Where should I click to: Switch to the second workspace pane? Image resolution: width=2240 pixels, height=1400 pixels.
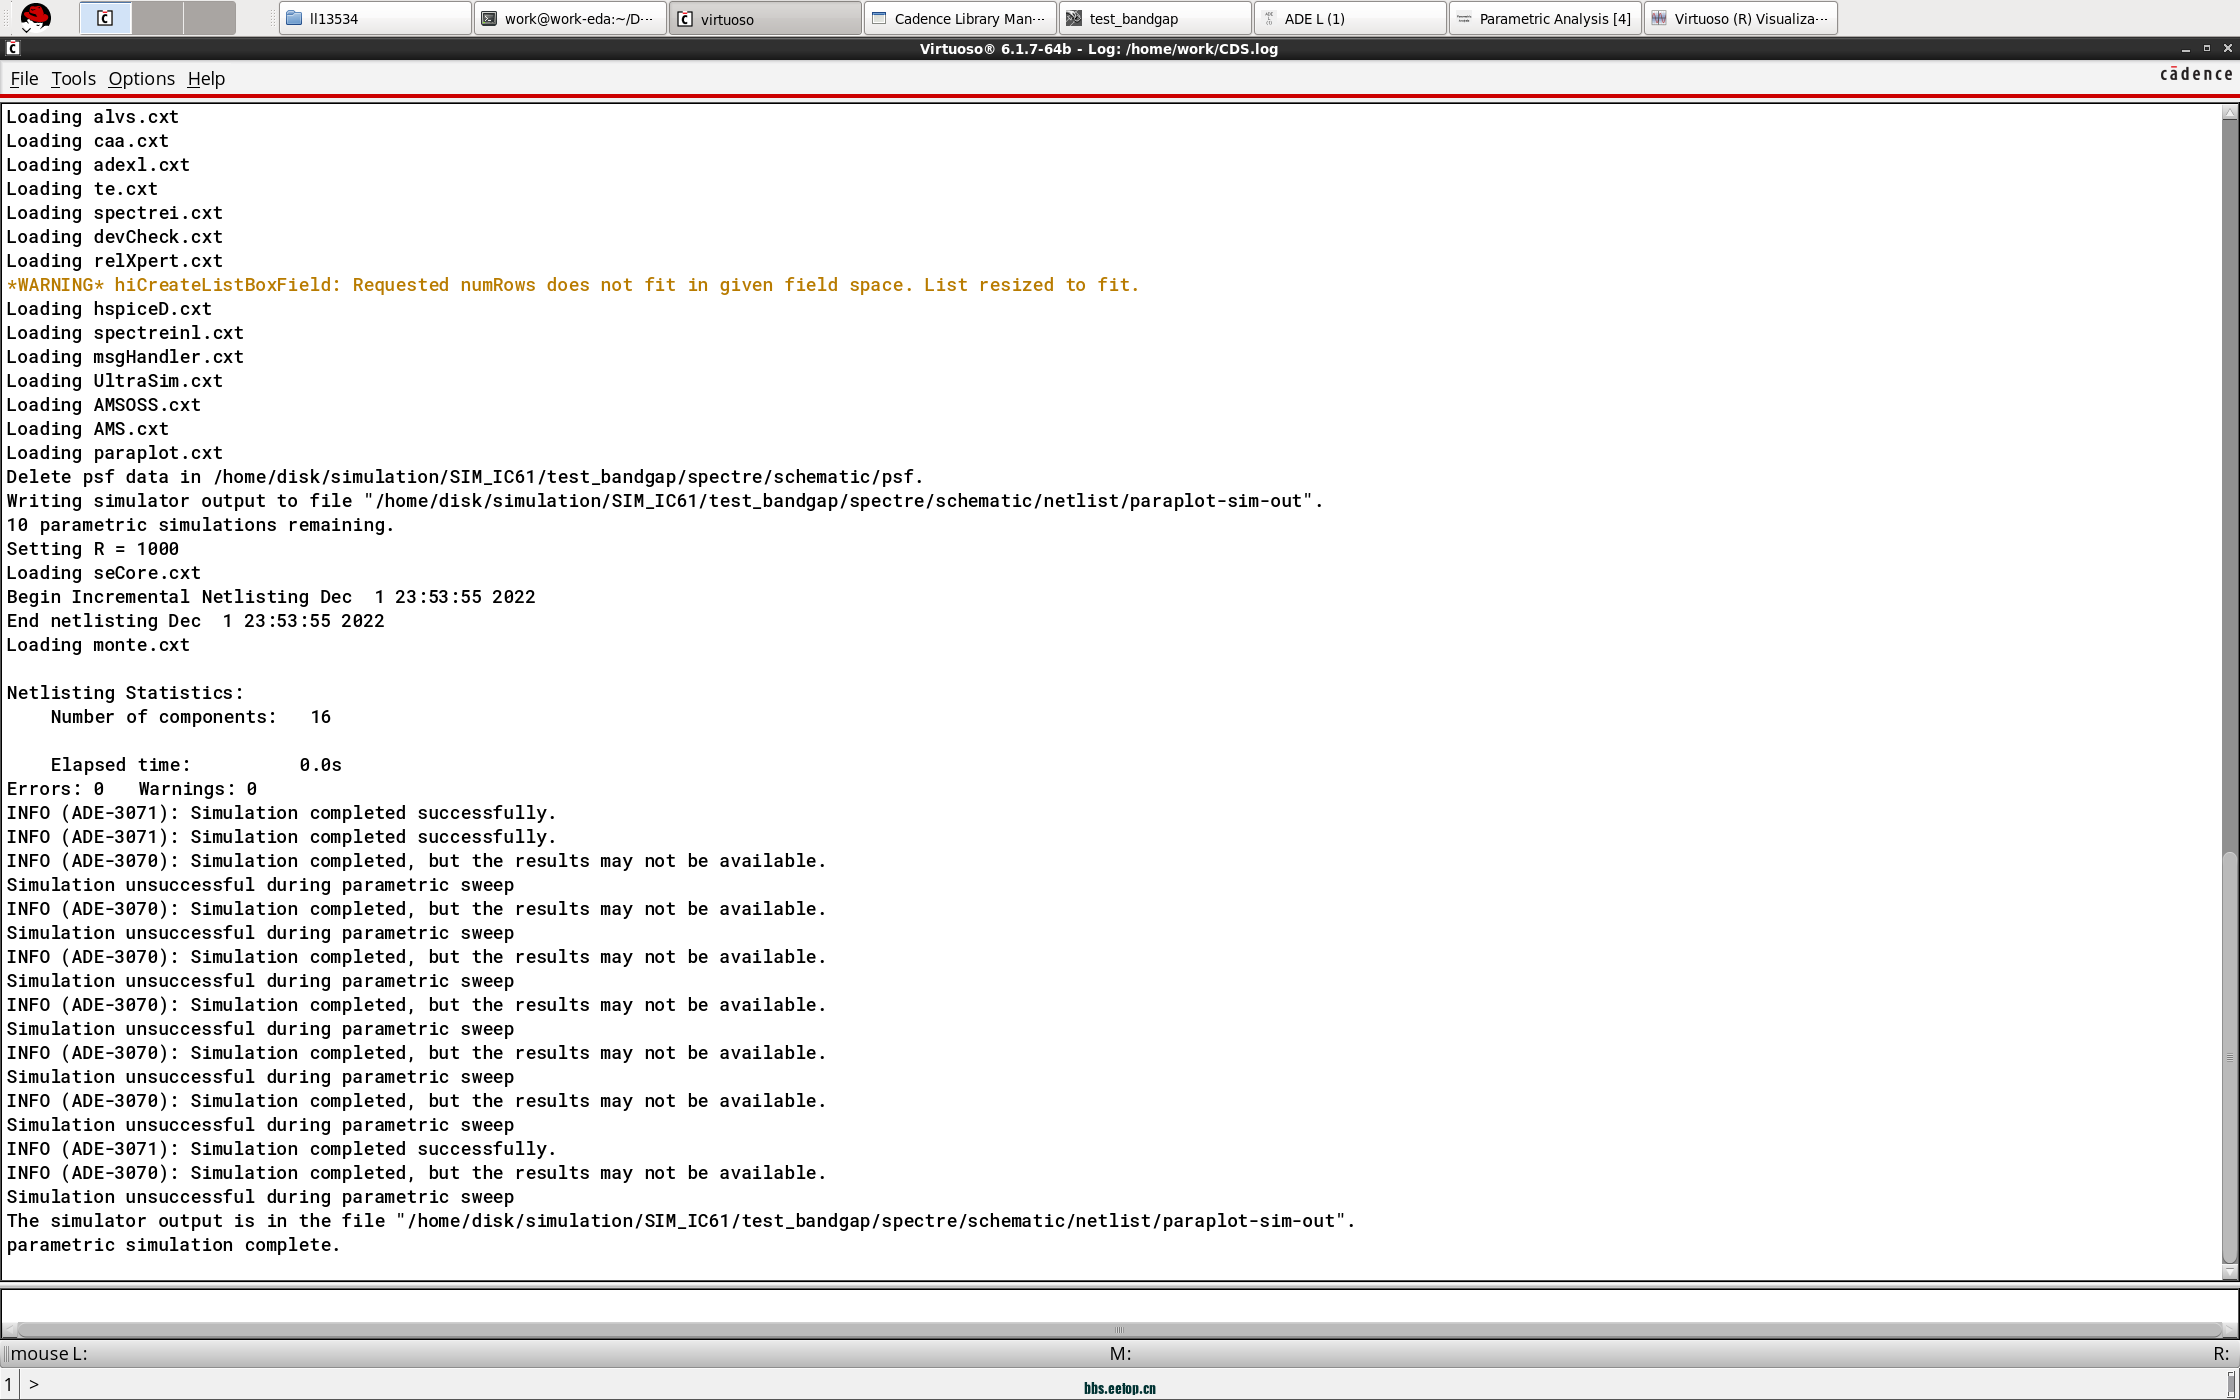click(157, 18)
